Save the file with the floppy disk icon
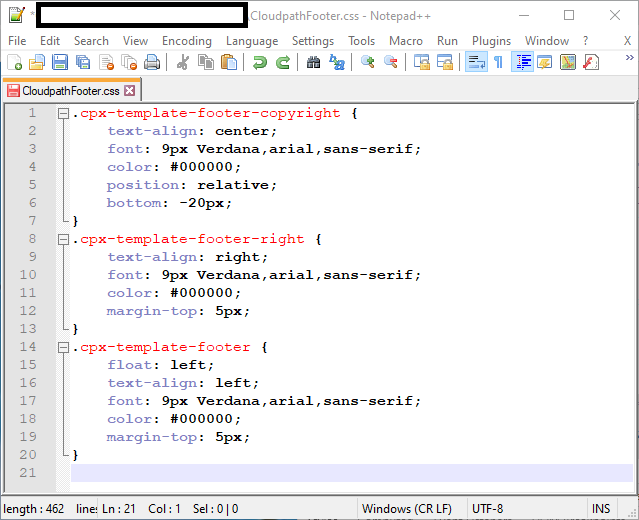The image size is (639, 520). (60, 62)
